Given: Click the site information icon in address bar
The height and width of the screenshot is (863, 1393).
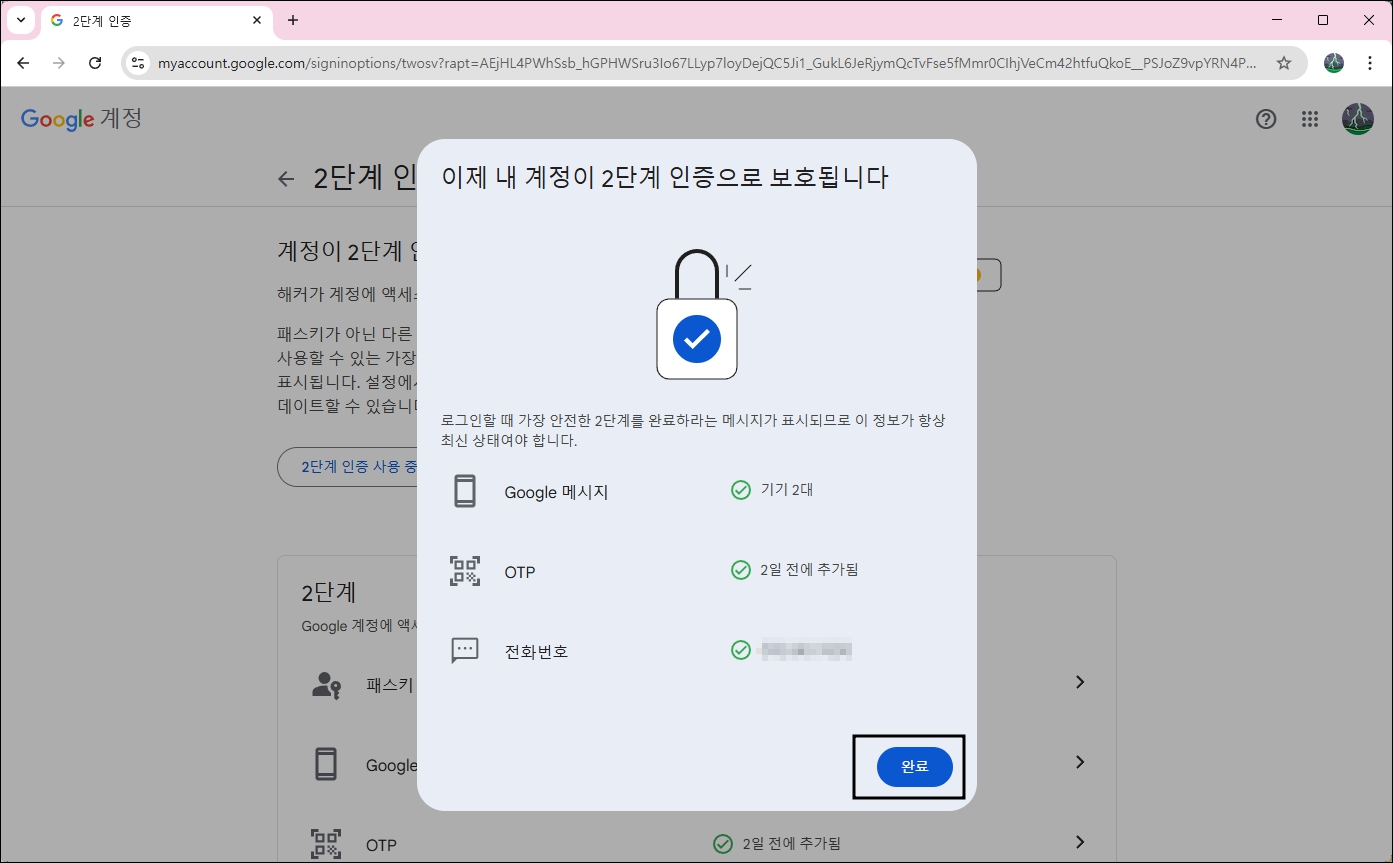Looking at the screenshot, I should pyautogui.click(x=136, y=62).
